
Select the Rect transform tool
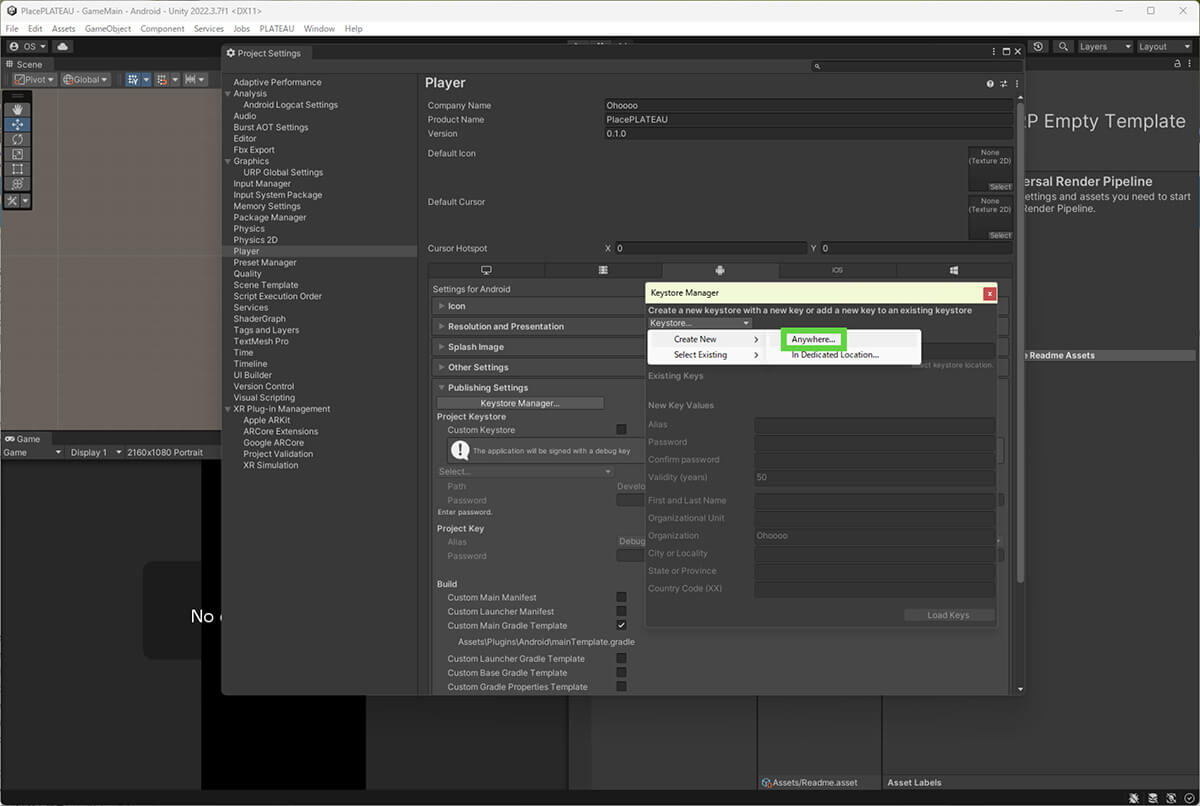[17, 170]
